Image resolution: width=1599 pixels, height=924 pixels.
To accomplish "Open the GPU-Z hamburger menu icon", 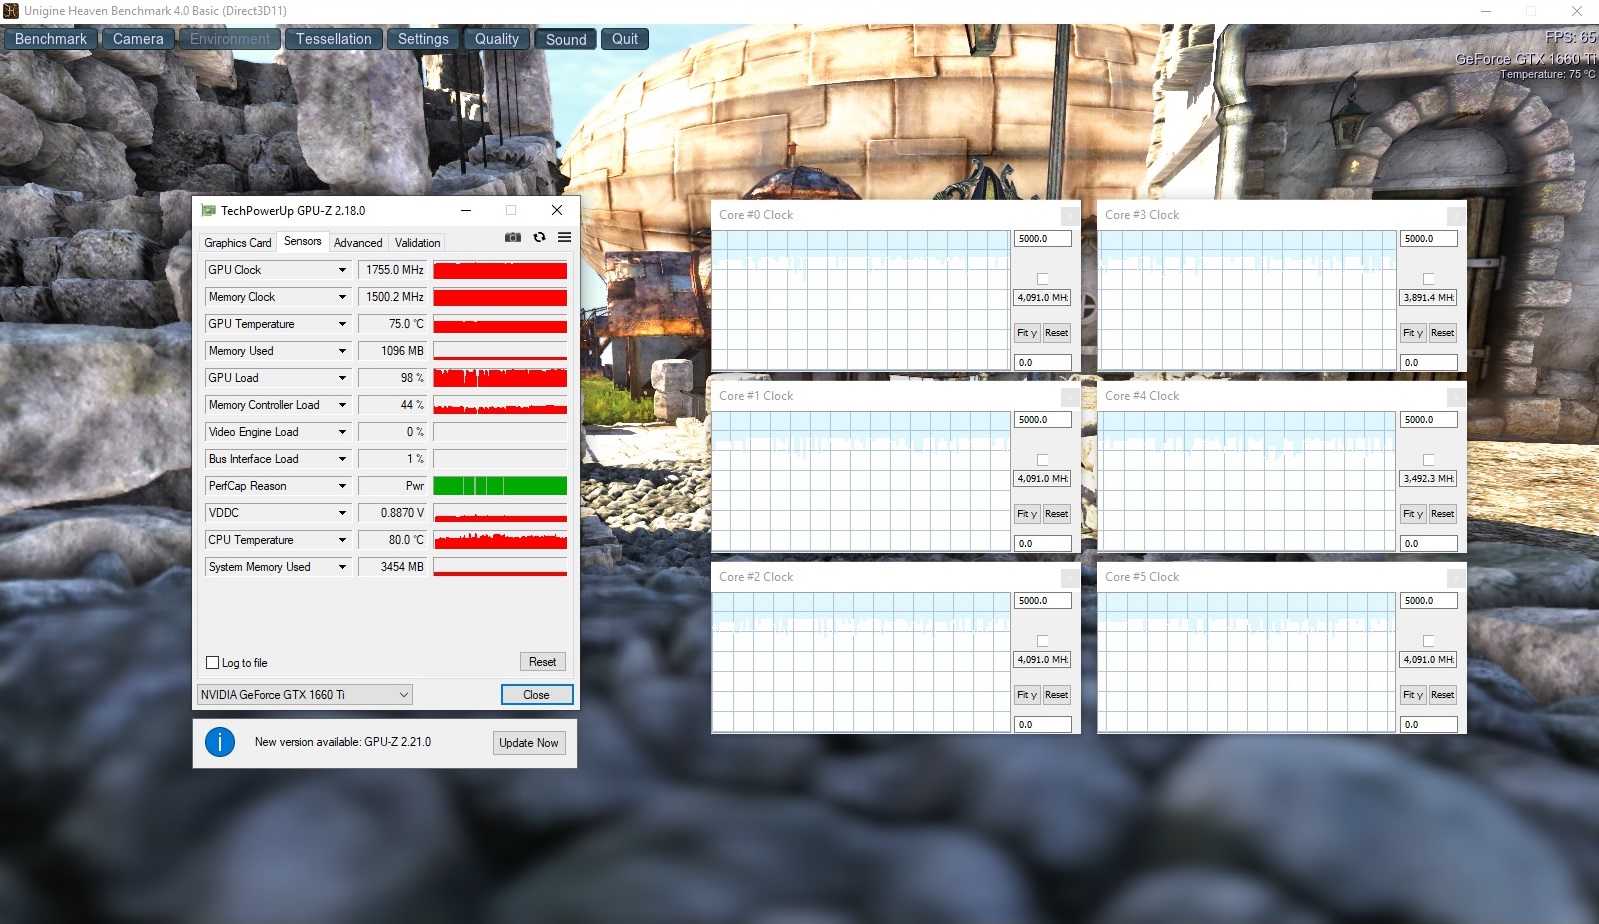I will (x=565, y=238).
